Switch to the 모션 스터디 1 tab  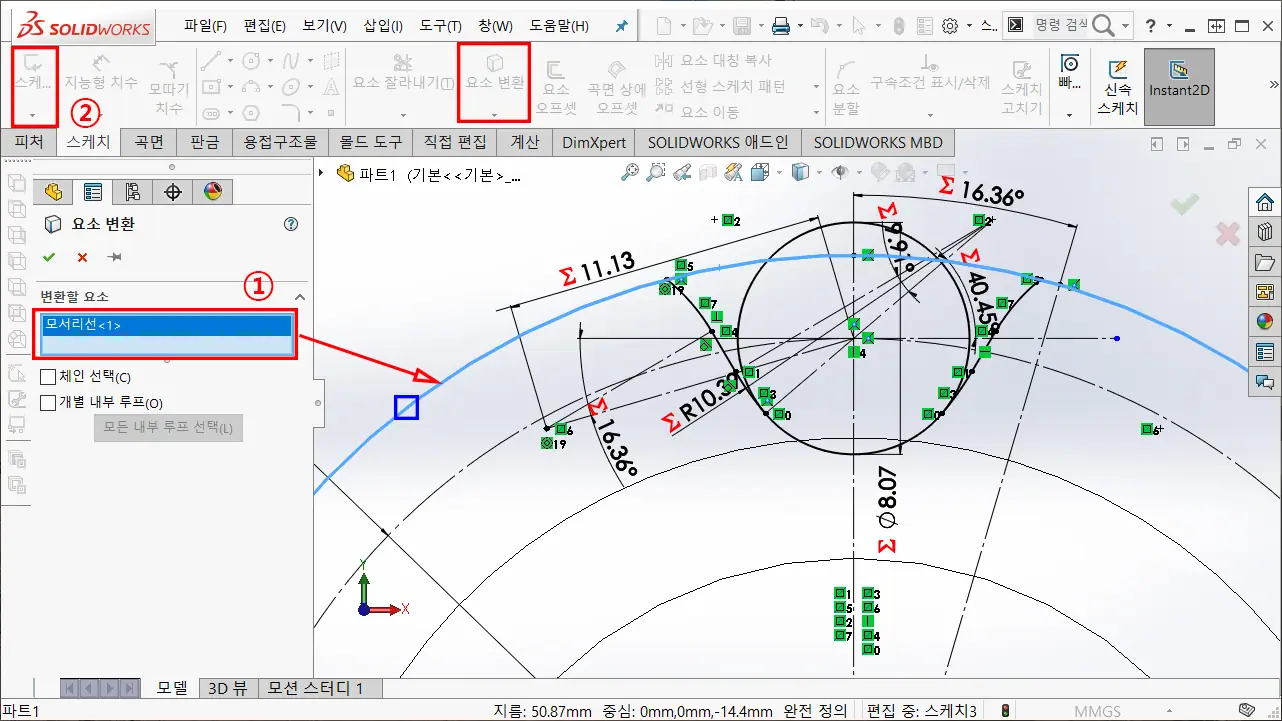(320, 688)
